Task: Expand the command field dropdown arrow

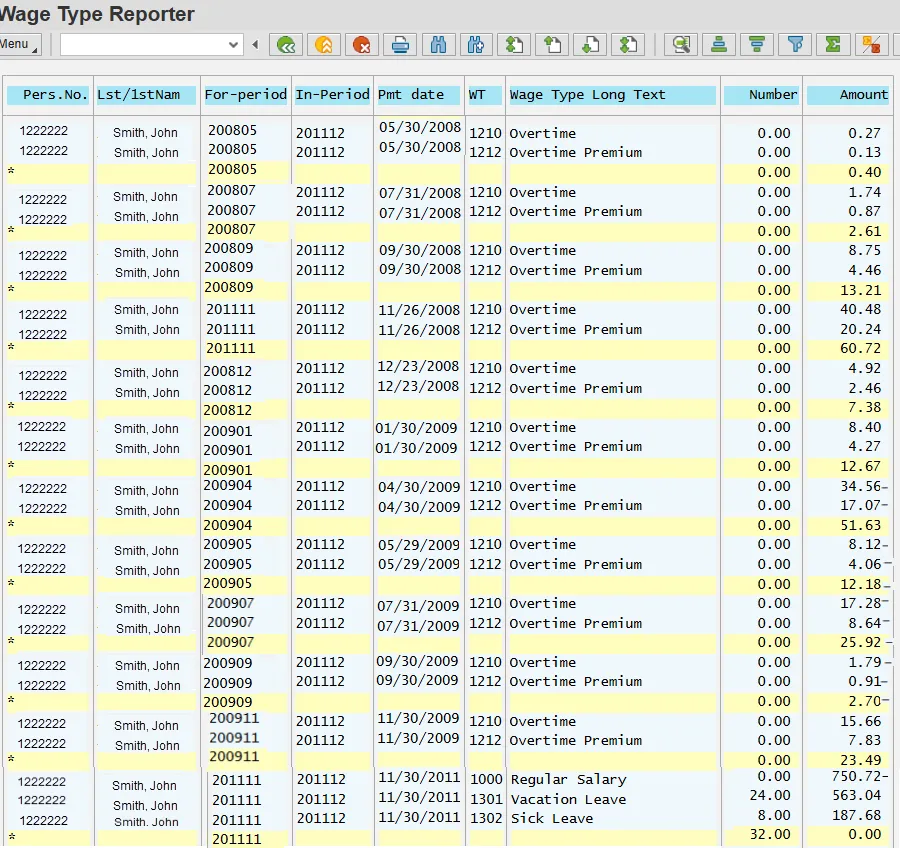Action: 235,45
